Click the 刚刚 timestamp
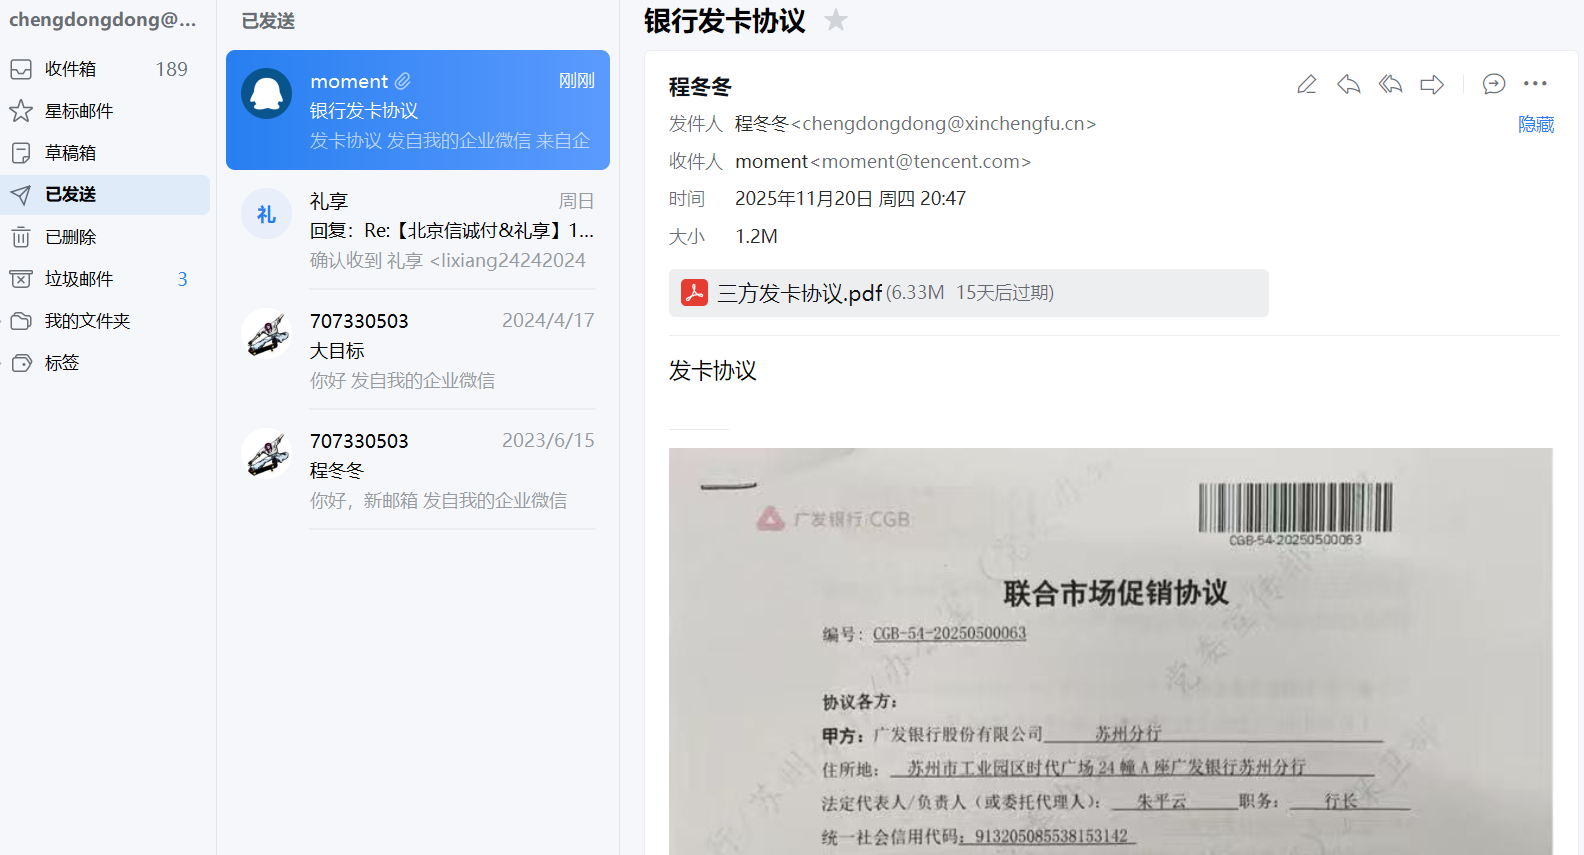 (x=576, y=81)
